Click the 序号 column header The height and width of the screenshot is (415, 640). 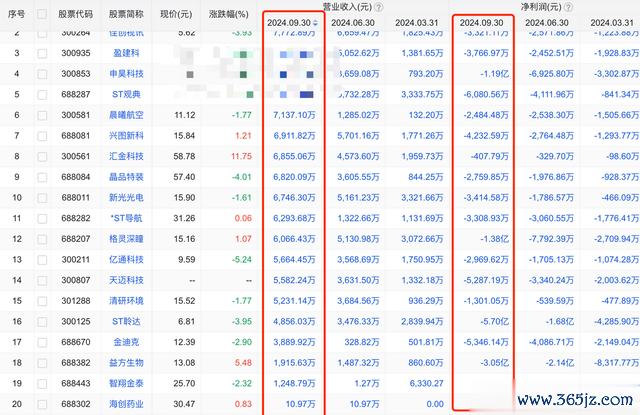click(x=16, y=14)
